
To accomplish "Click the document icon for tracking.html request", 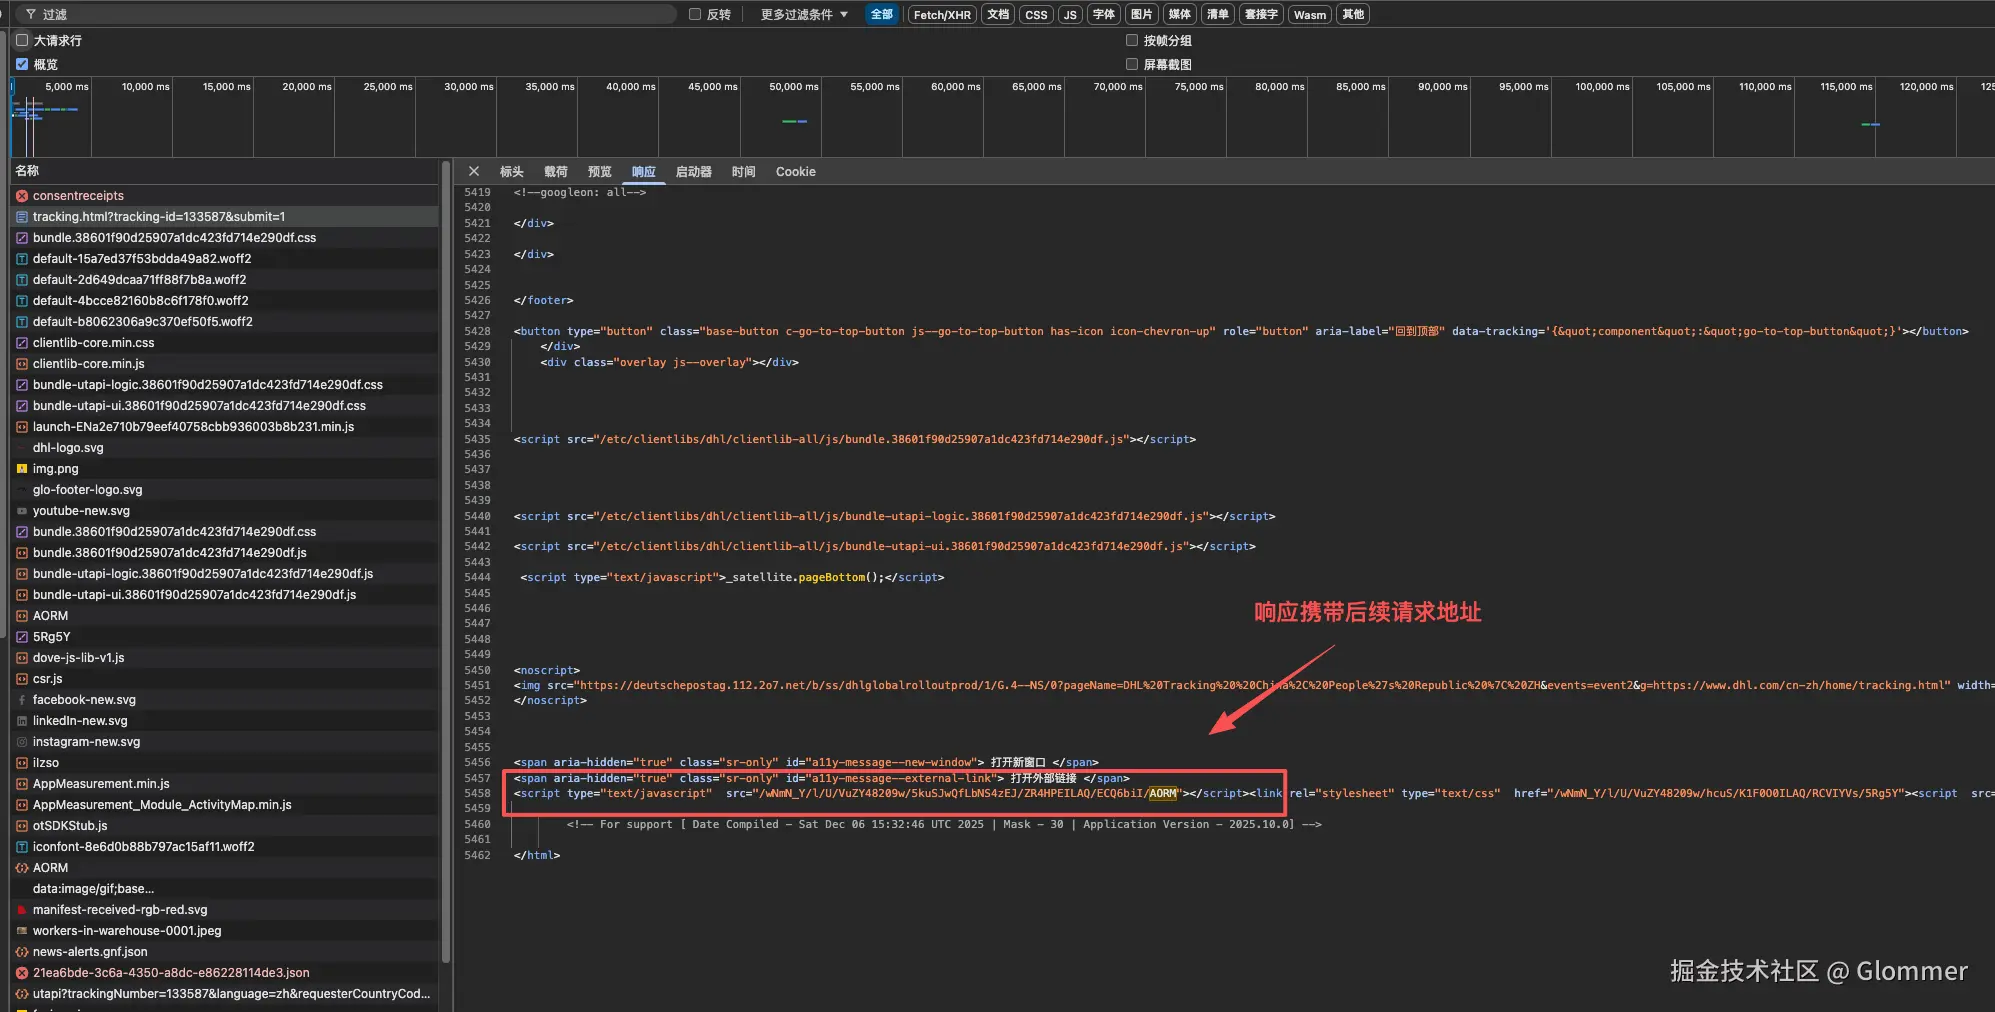I will (22, 217).
